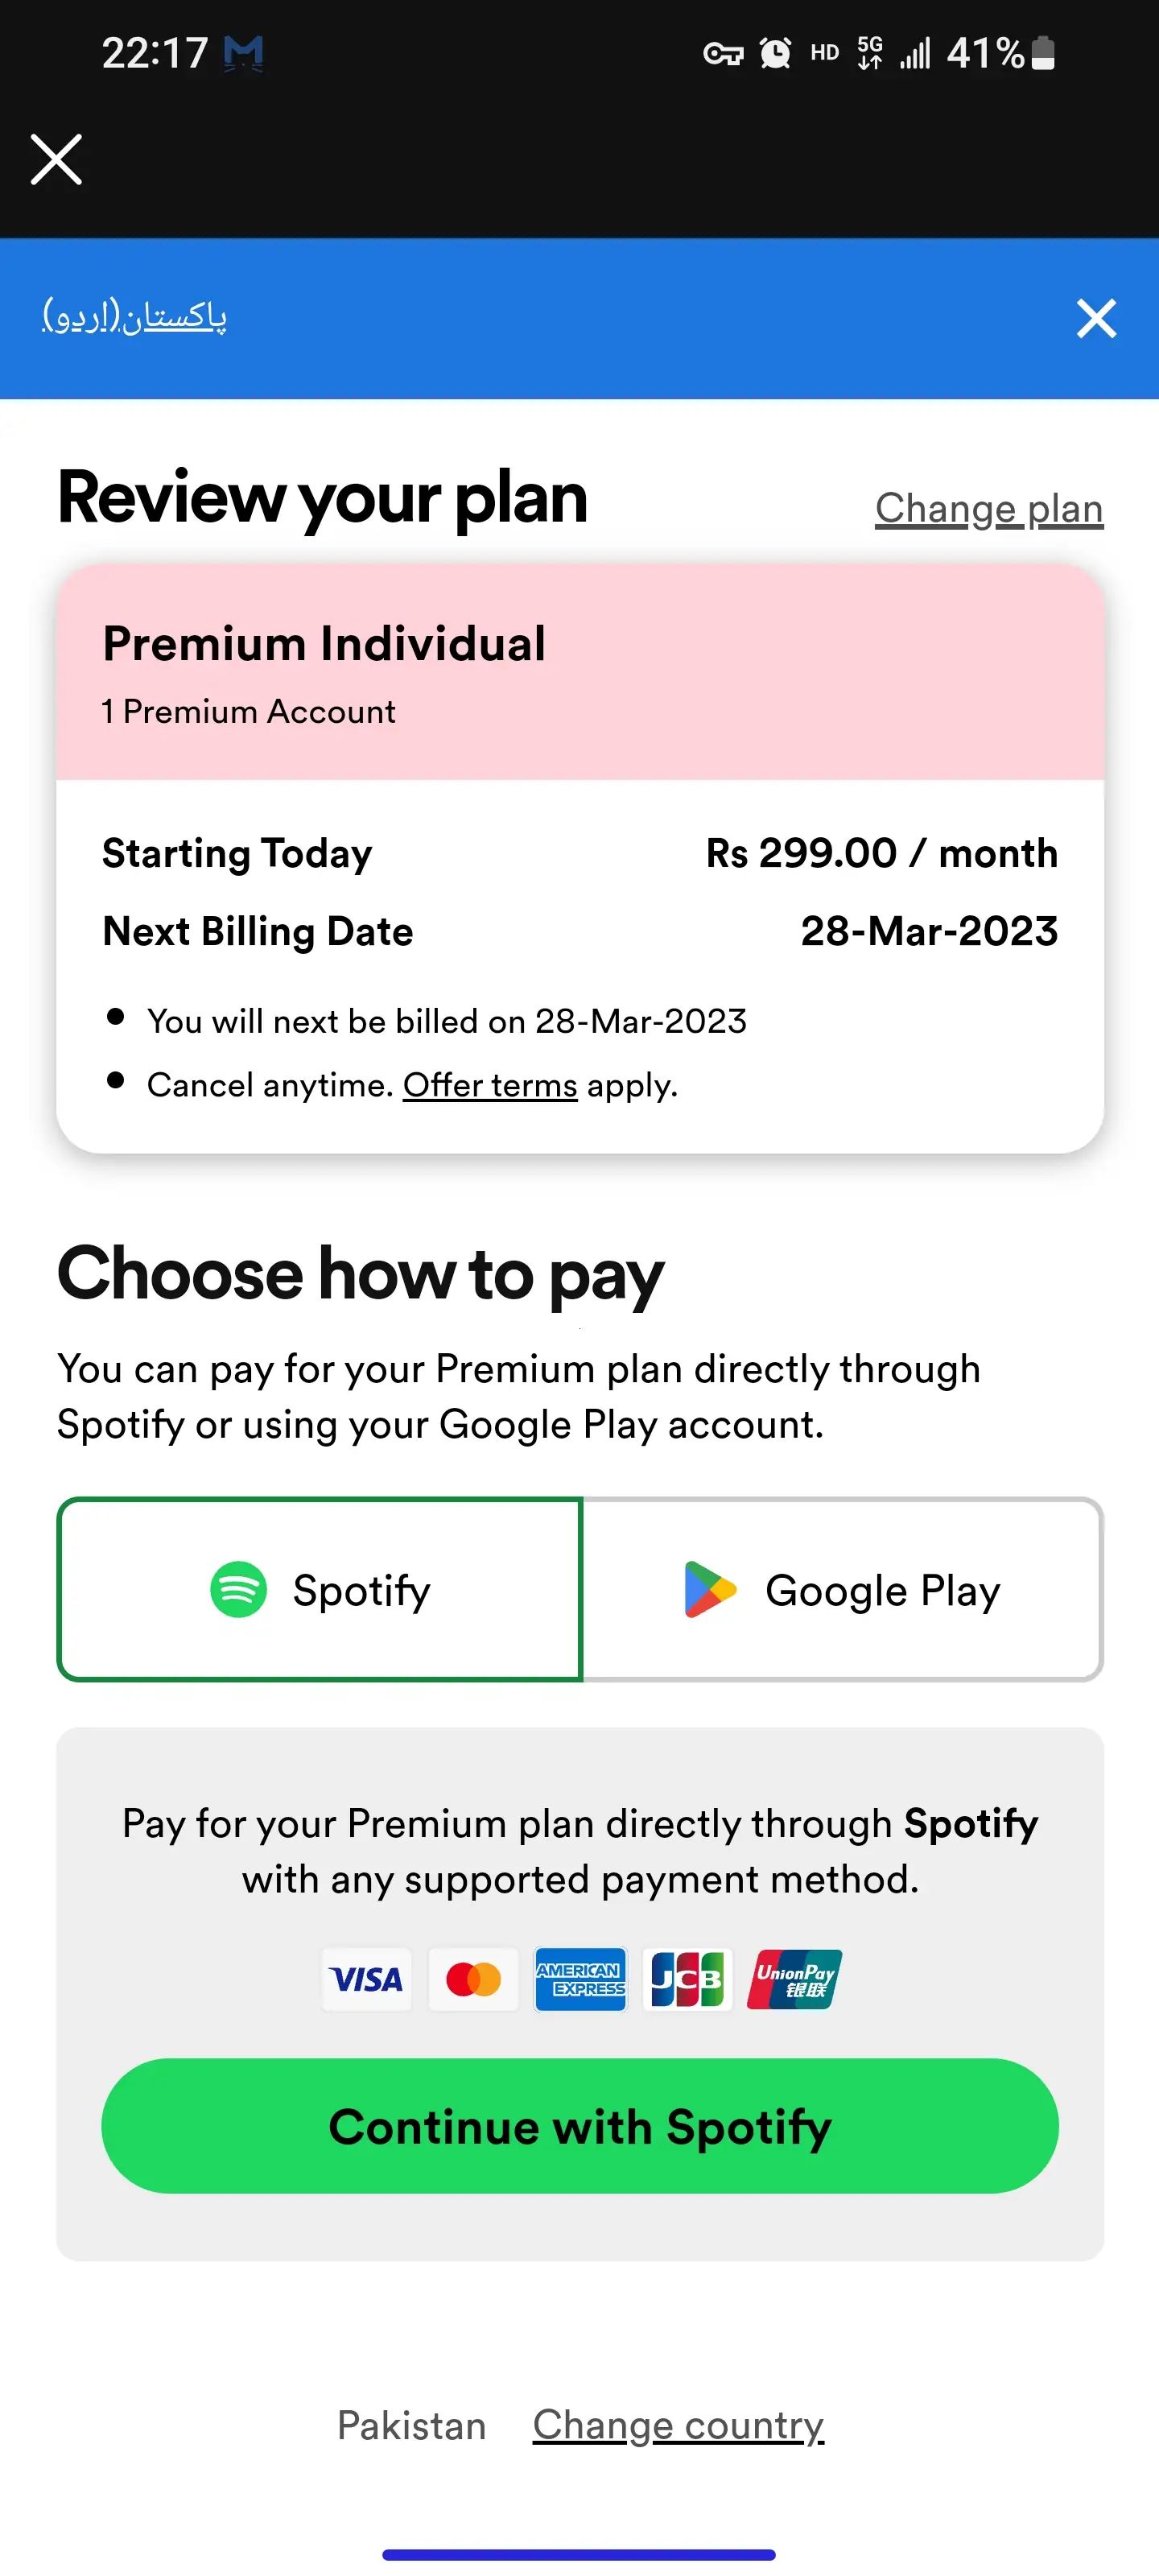Dismiss the blue language banner
The image size is (1159, 2576).
pyautogui.click(x=1096, y=319)
